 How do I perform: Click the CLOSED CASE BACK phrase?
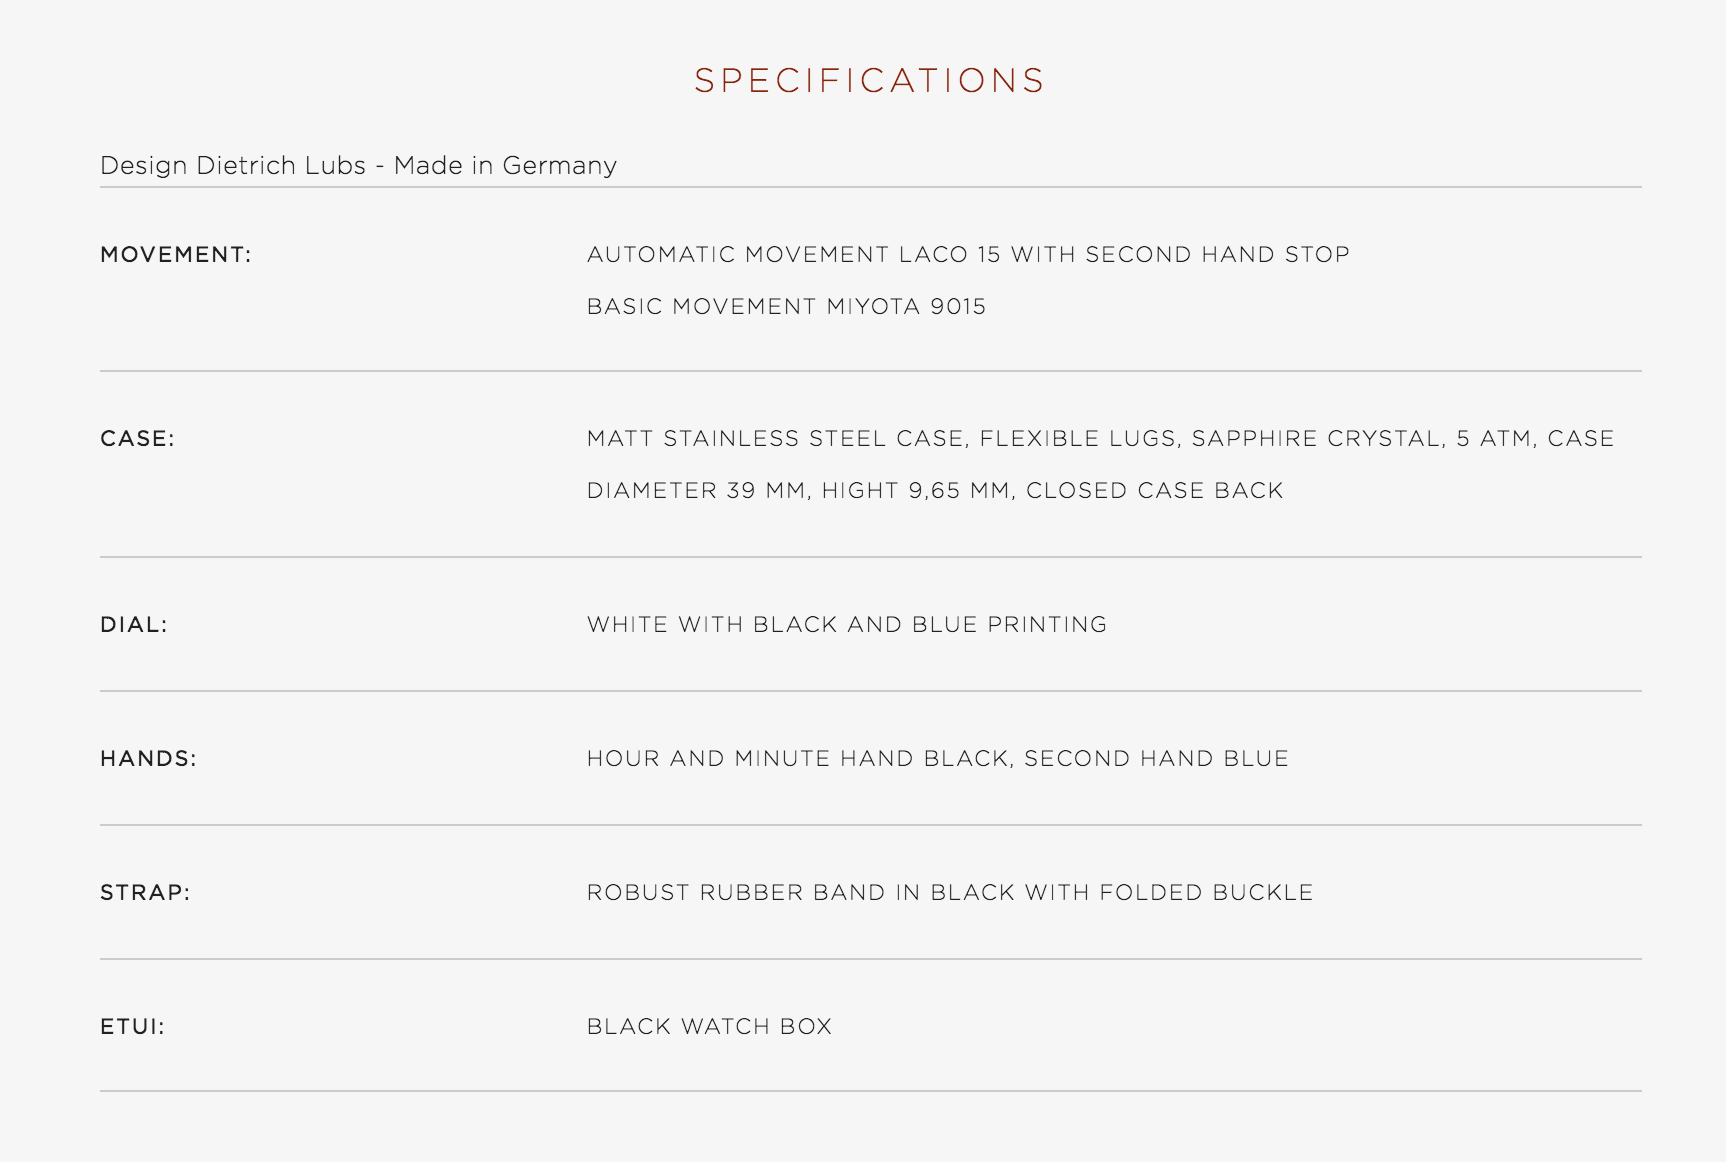[x=1154, y=491]
